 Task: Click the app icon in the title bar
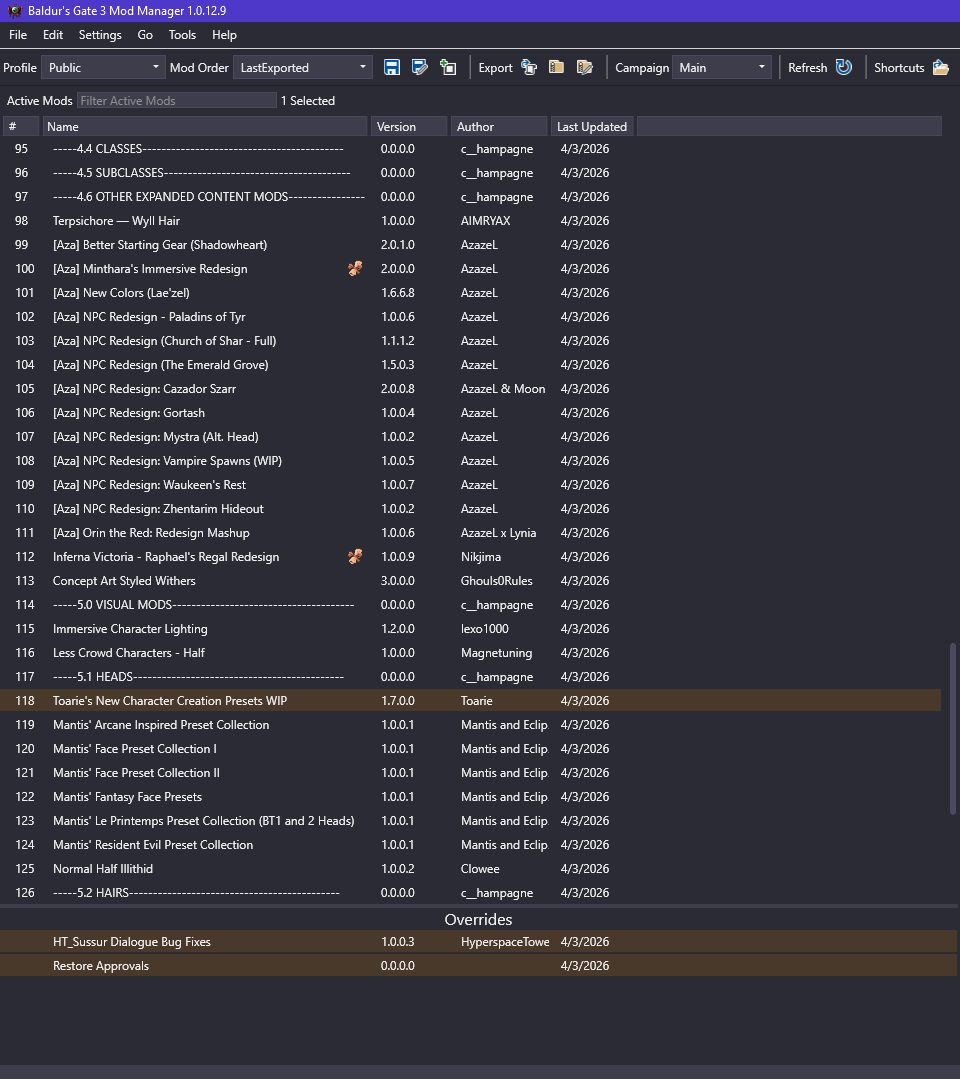point(14,11)
